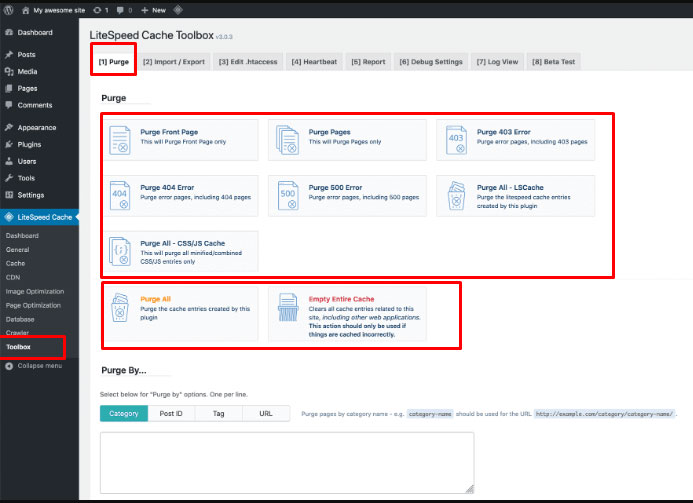The width and height of the screenshot is (693, 503).
Task: Click the Empty Entire Cache shredder icon
Action: [288, 307]
